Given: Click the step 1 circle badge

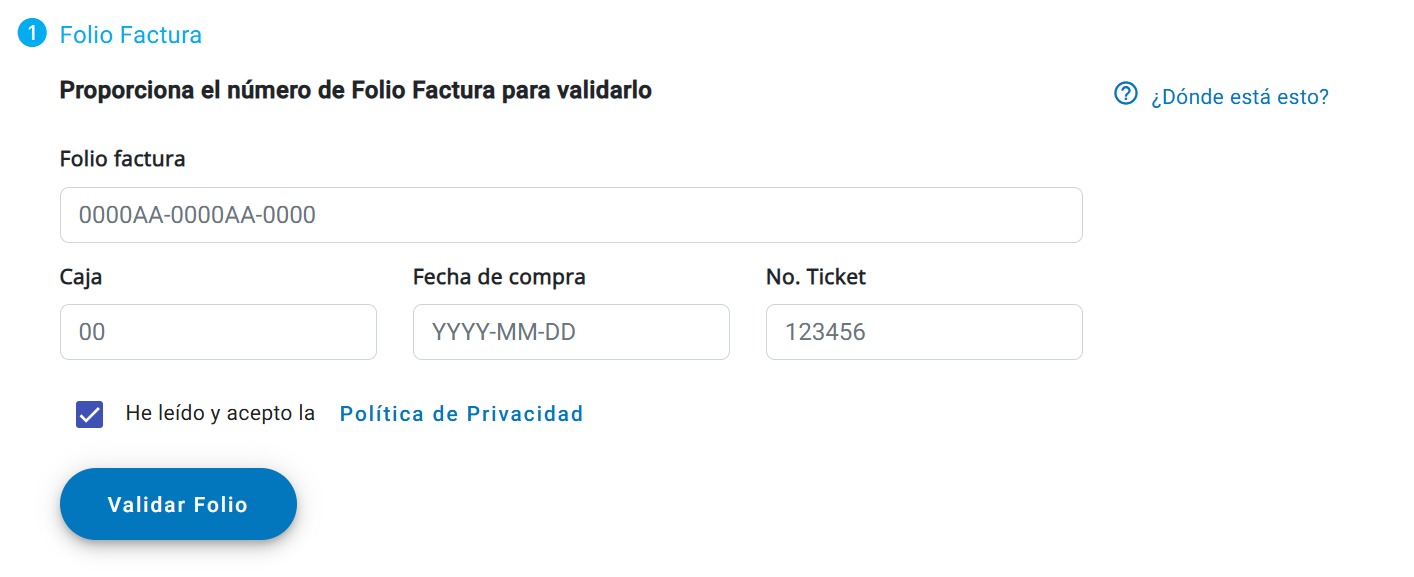Looking at the screenshot, I should click(32, 33).
